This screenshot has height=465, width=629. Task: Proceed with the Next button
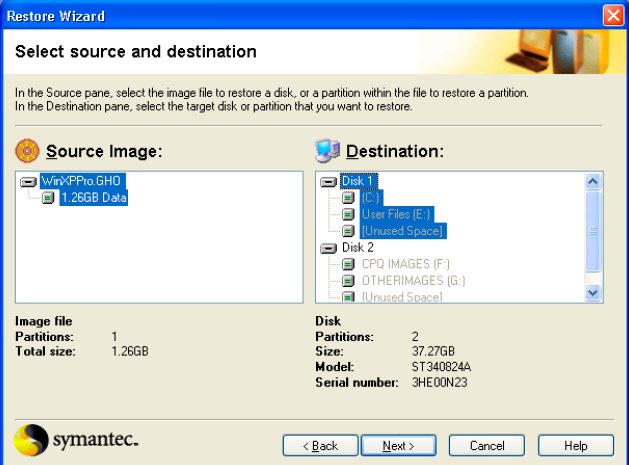point(398,445)
